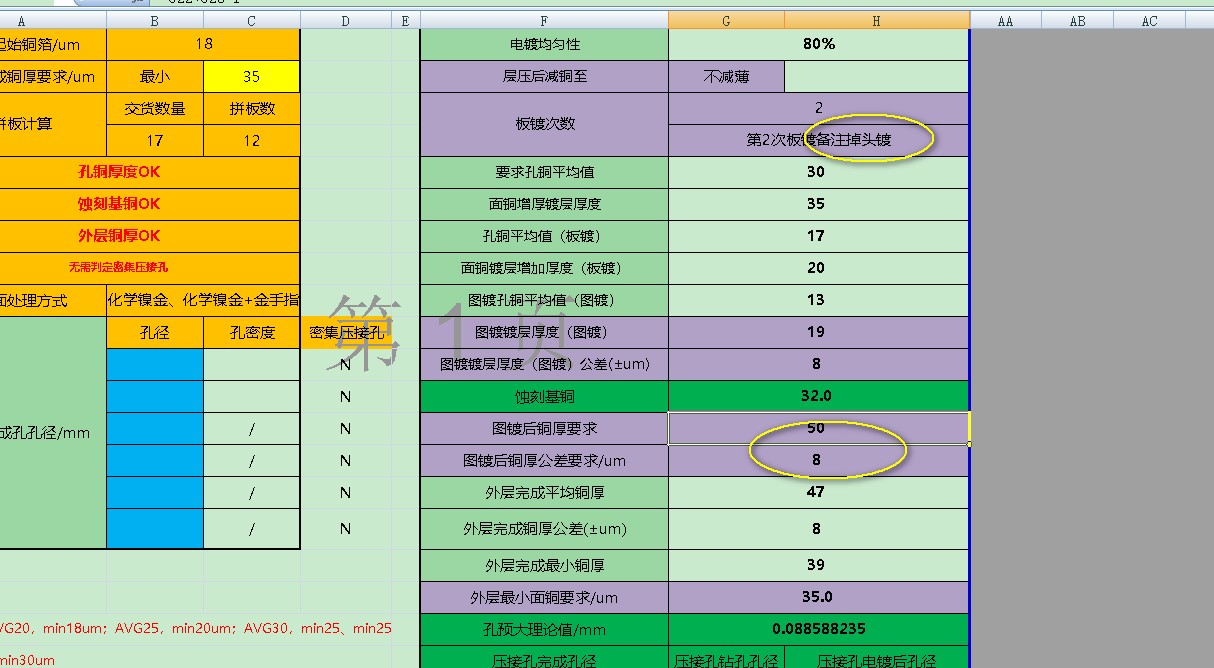Select the value 30 for 要求孔铜平均值
The height and width of the screenshot is (668, 1214).
(x=819, y=172)
